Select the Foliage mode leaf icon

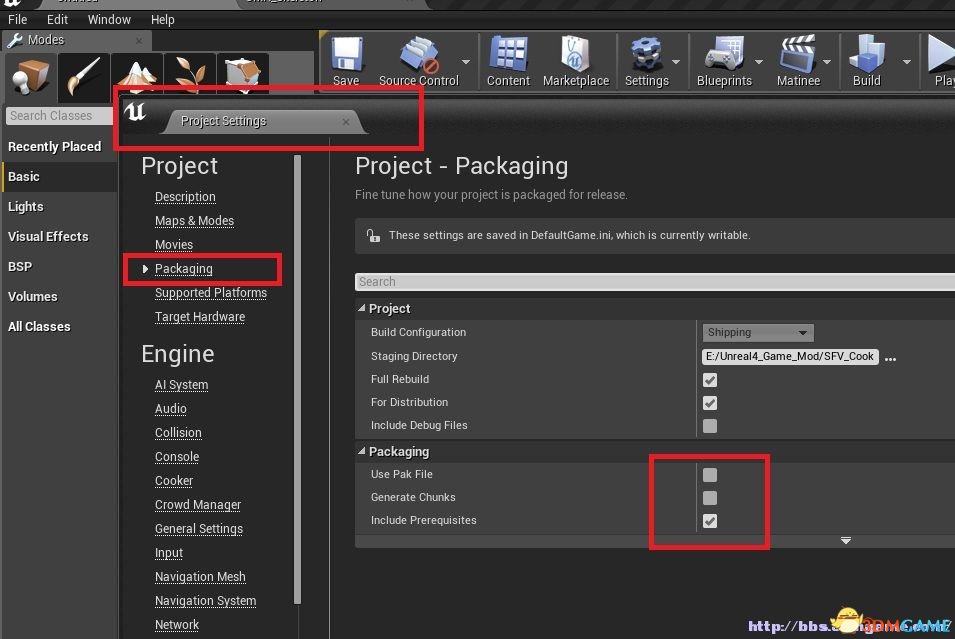coord(190,74)
